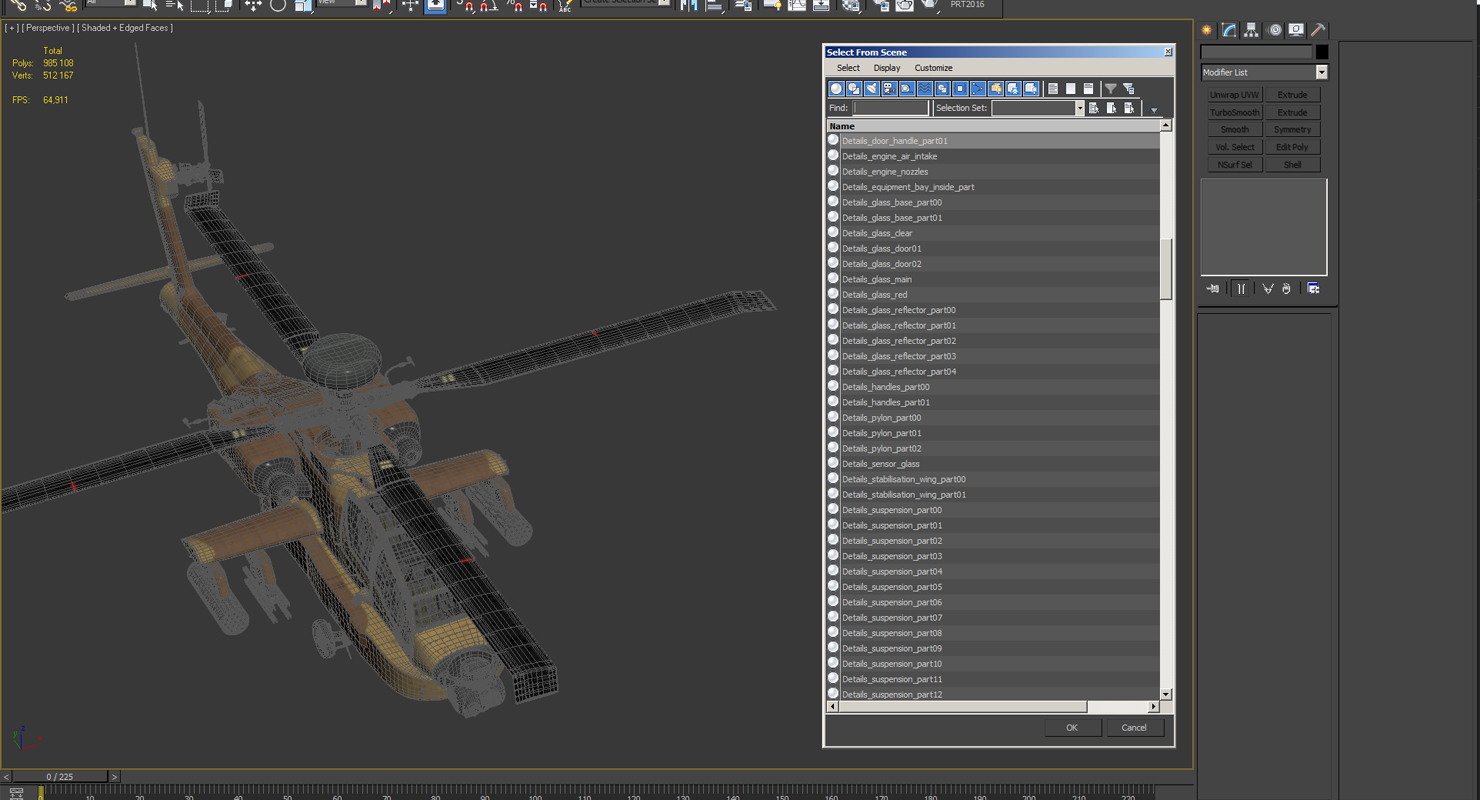Image resolution: width=1480 pixels, height=800 pixels.
Task: Click the ABC spelling icon in the main toolbar
Action: pyautogui.click(x=565, y=5)
